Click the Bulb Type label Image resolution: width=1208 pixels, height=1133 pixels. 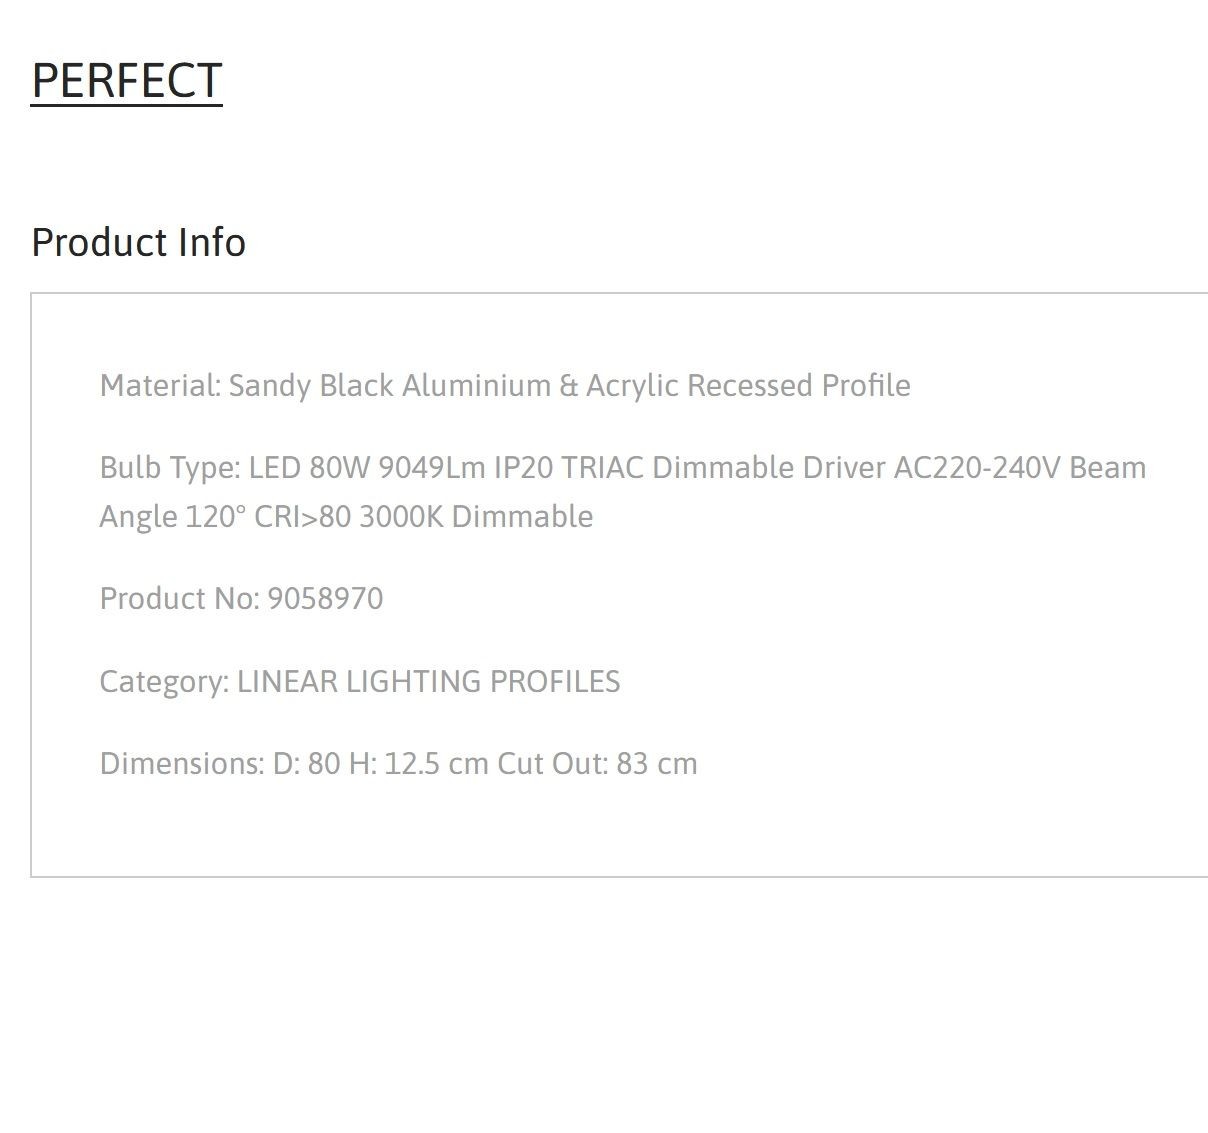pyautogui.click(x=170, y=468)
